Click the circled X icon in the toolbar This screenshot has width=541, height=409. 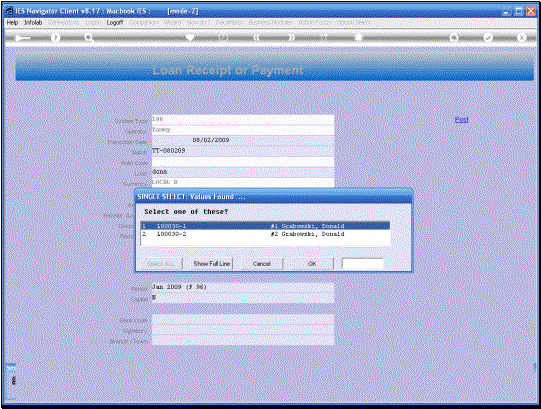[522, 38]
